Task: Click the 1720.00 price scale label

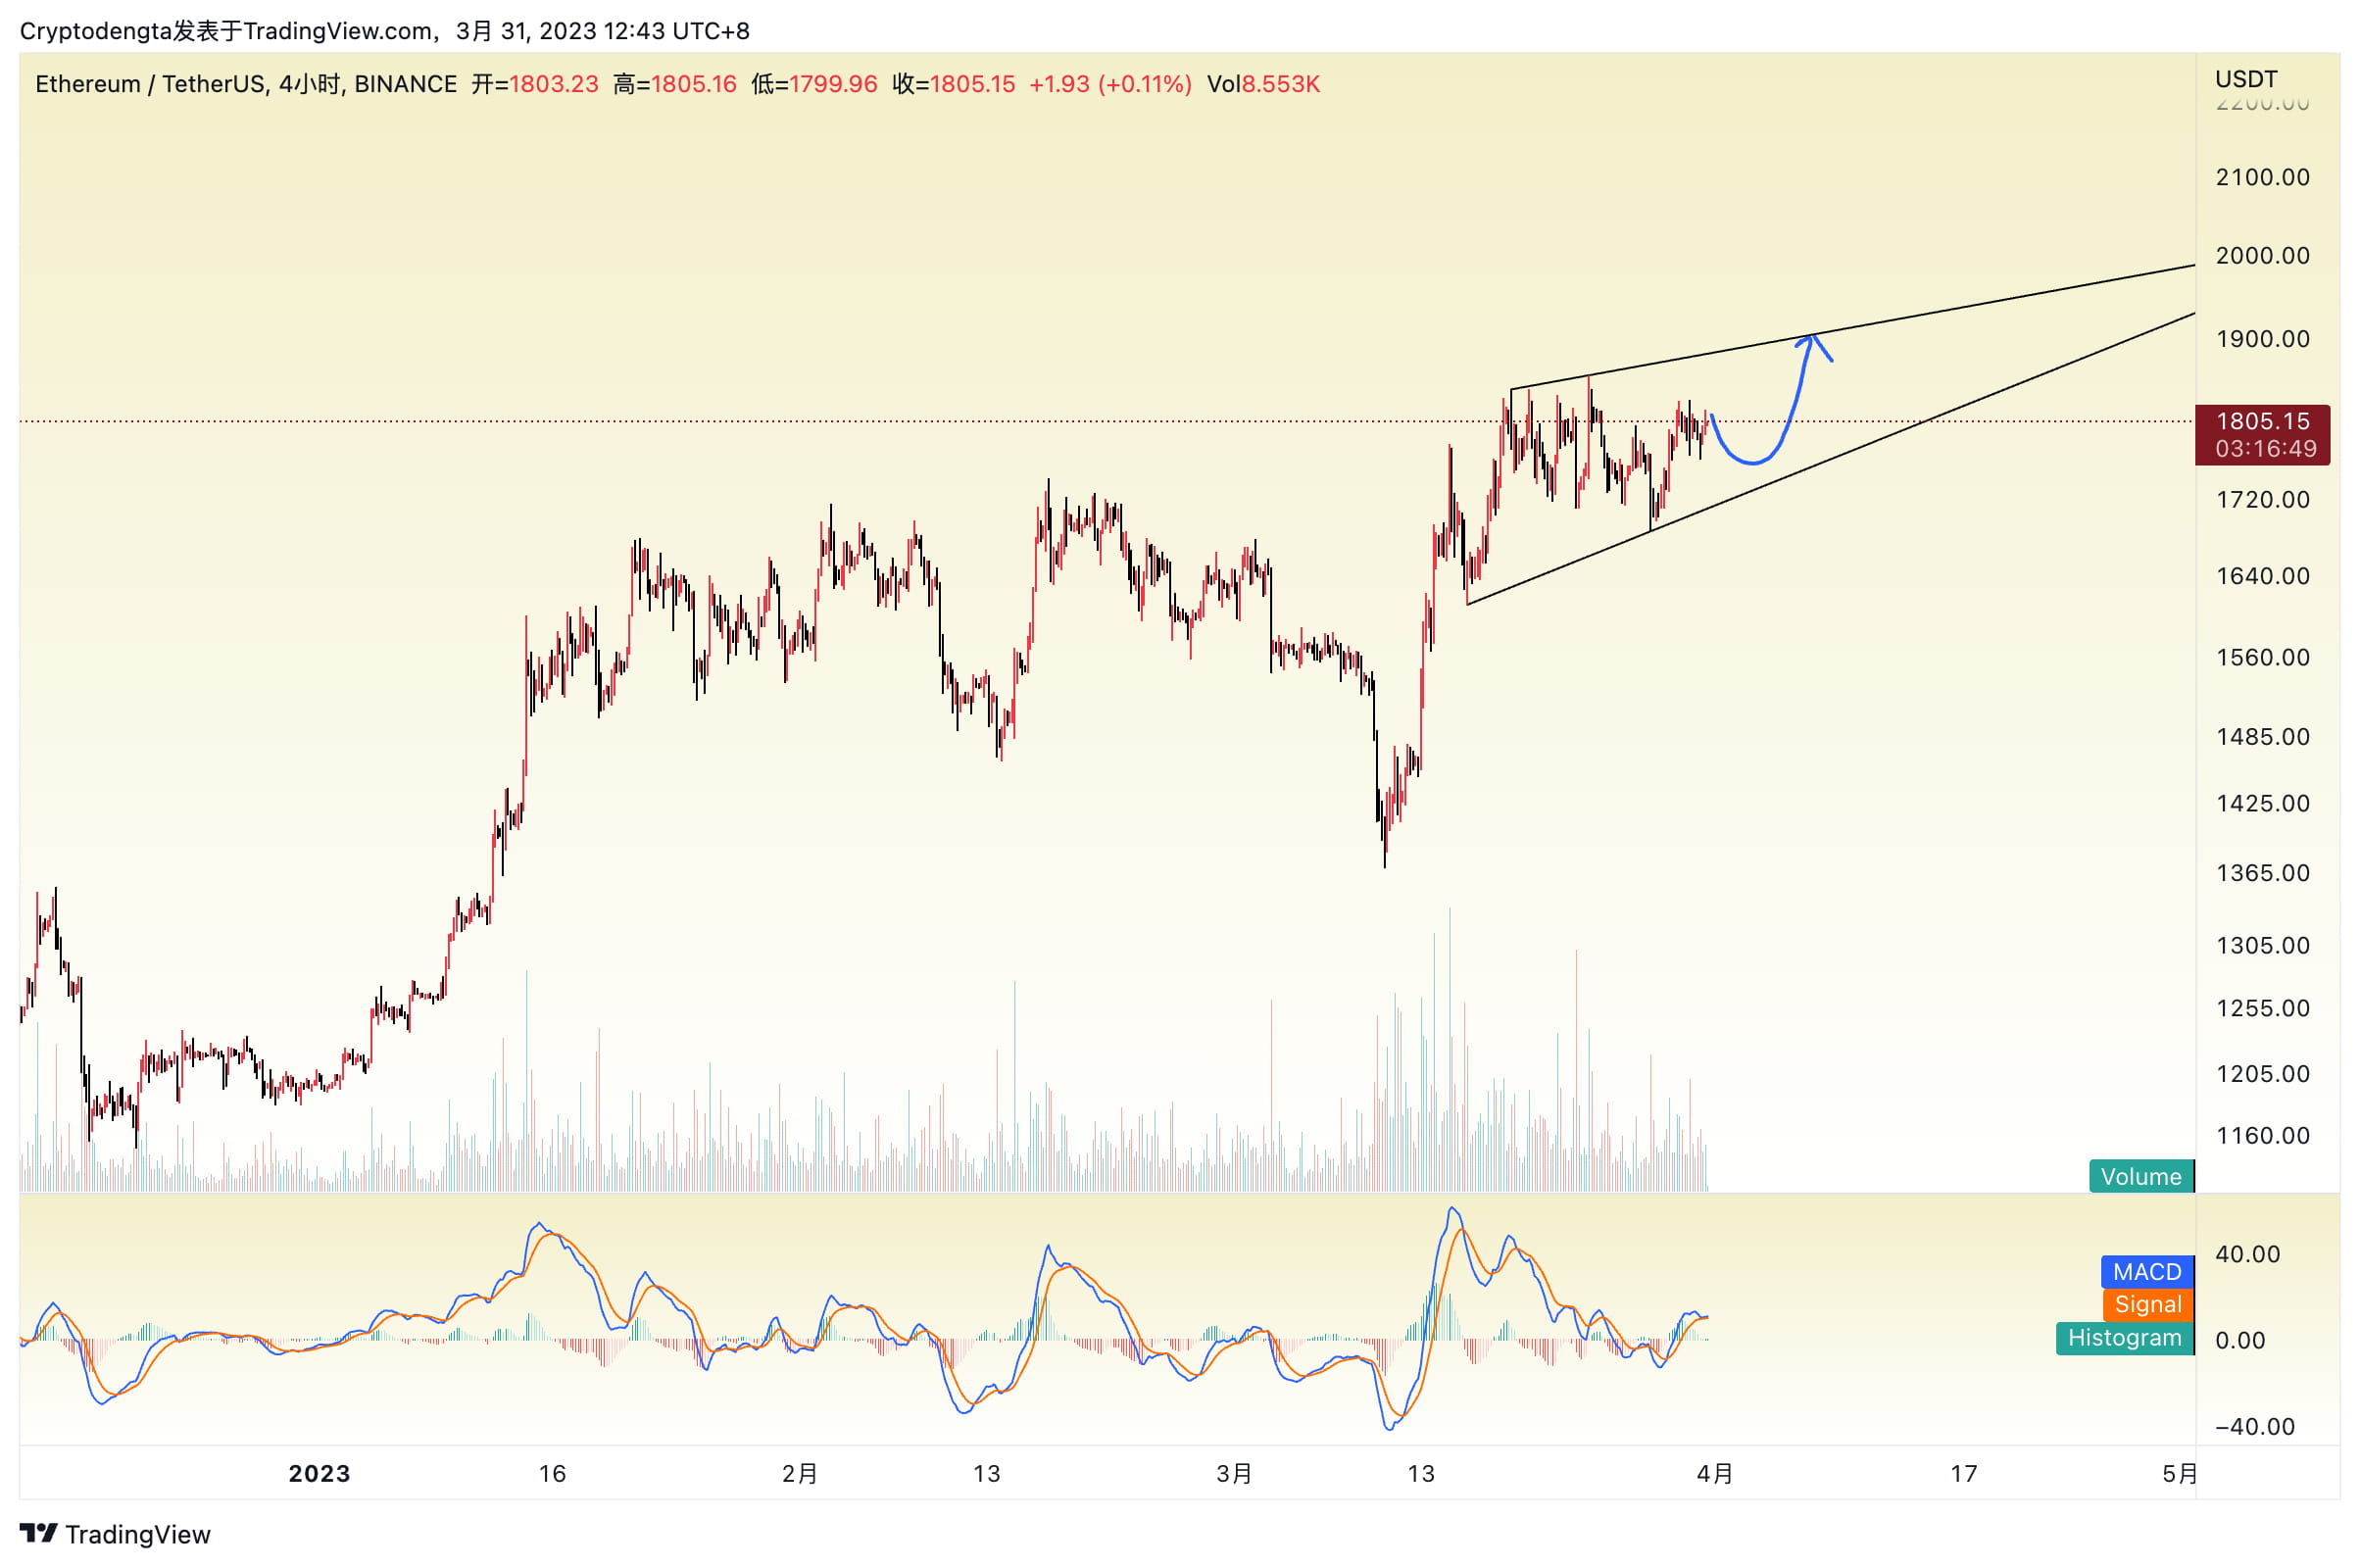Action: pos(2262,500)
